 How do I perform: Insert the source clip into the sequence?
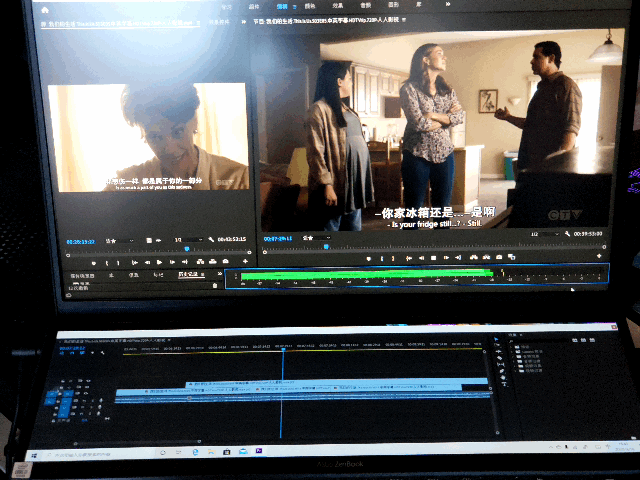200,262
